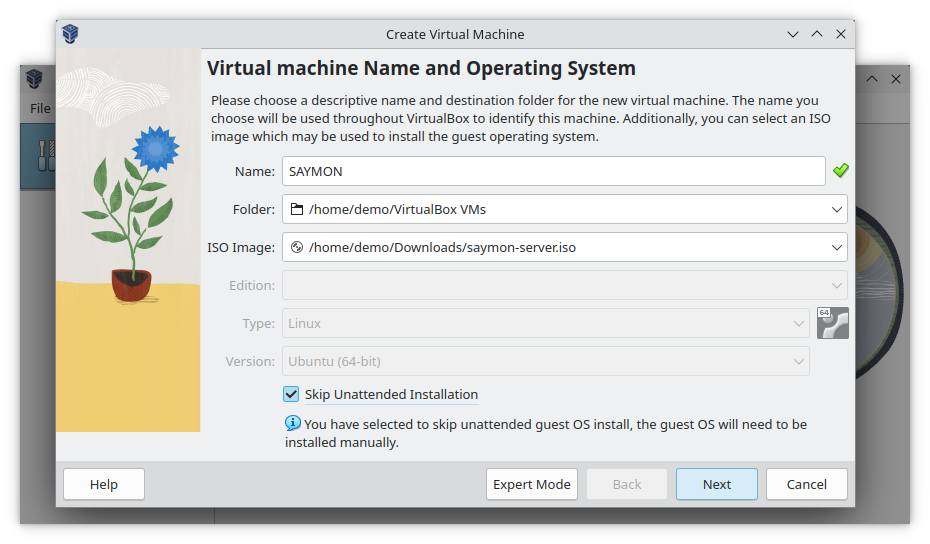This screenshot has height=544, width=930.
Task: Cancel the Create Virtual Machine wizard
Action: [807, 484]
